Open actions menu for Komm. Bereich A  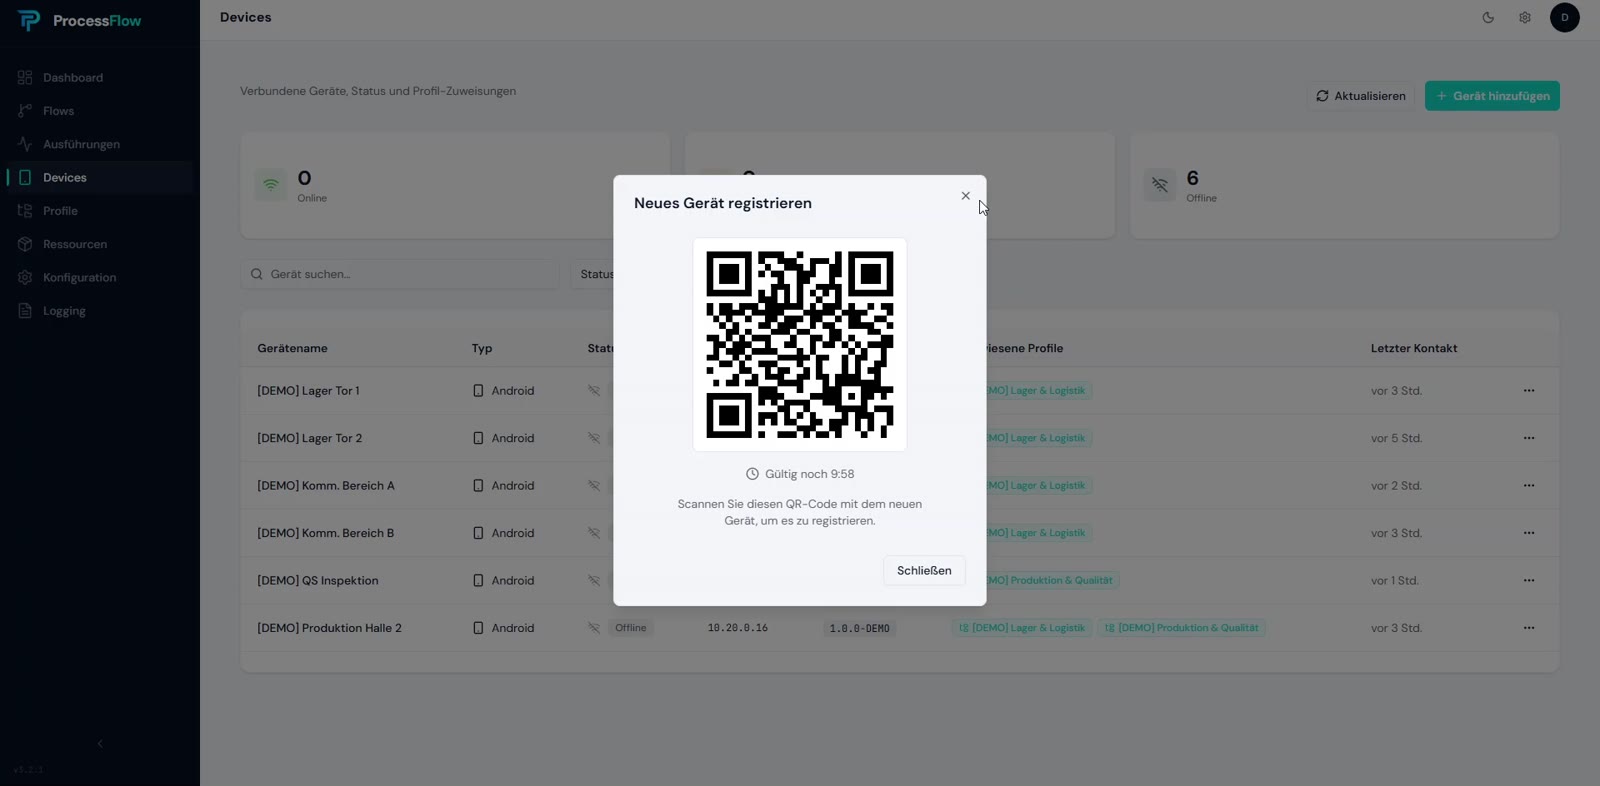point(1529,486)
